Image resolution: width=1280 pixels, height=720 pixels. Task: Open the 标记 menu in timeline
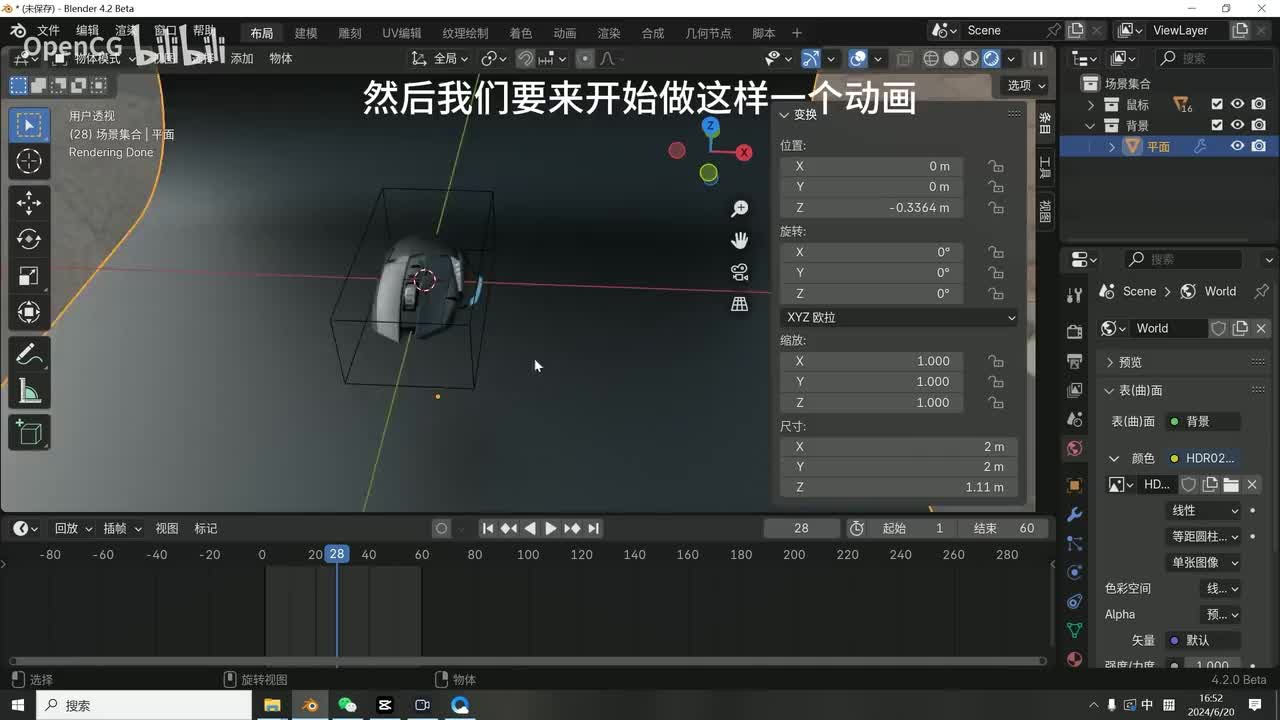click(206, 528)
